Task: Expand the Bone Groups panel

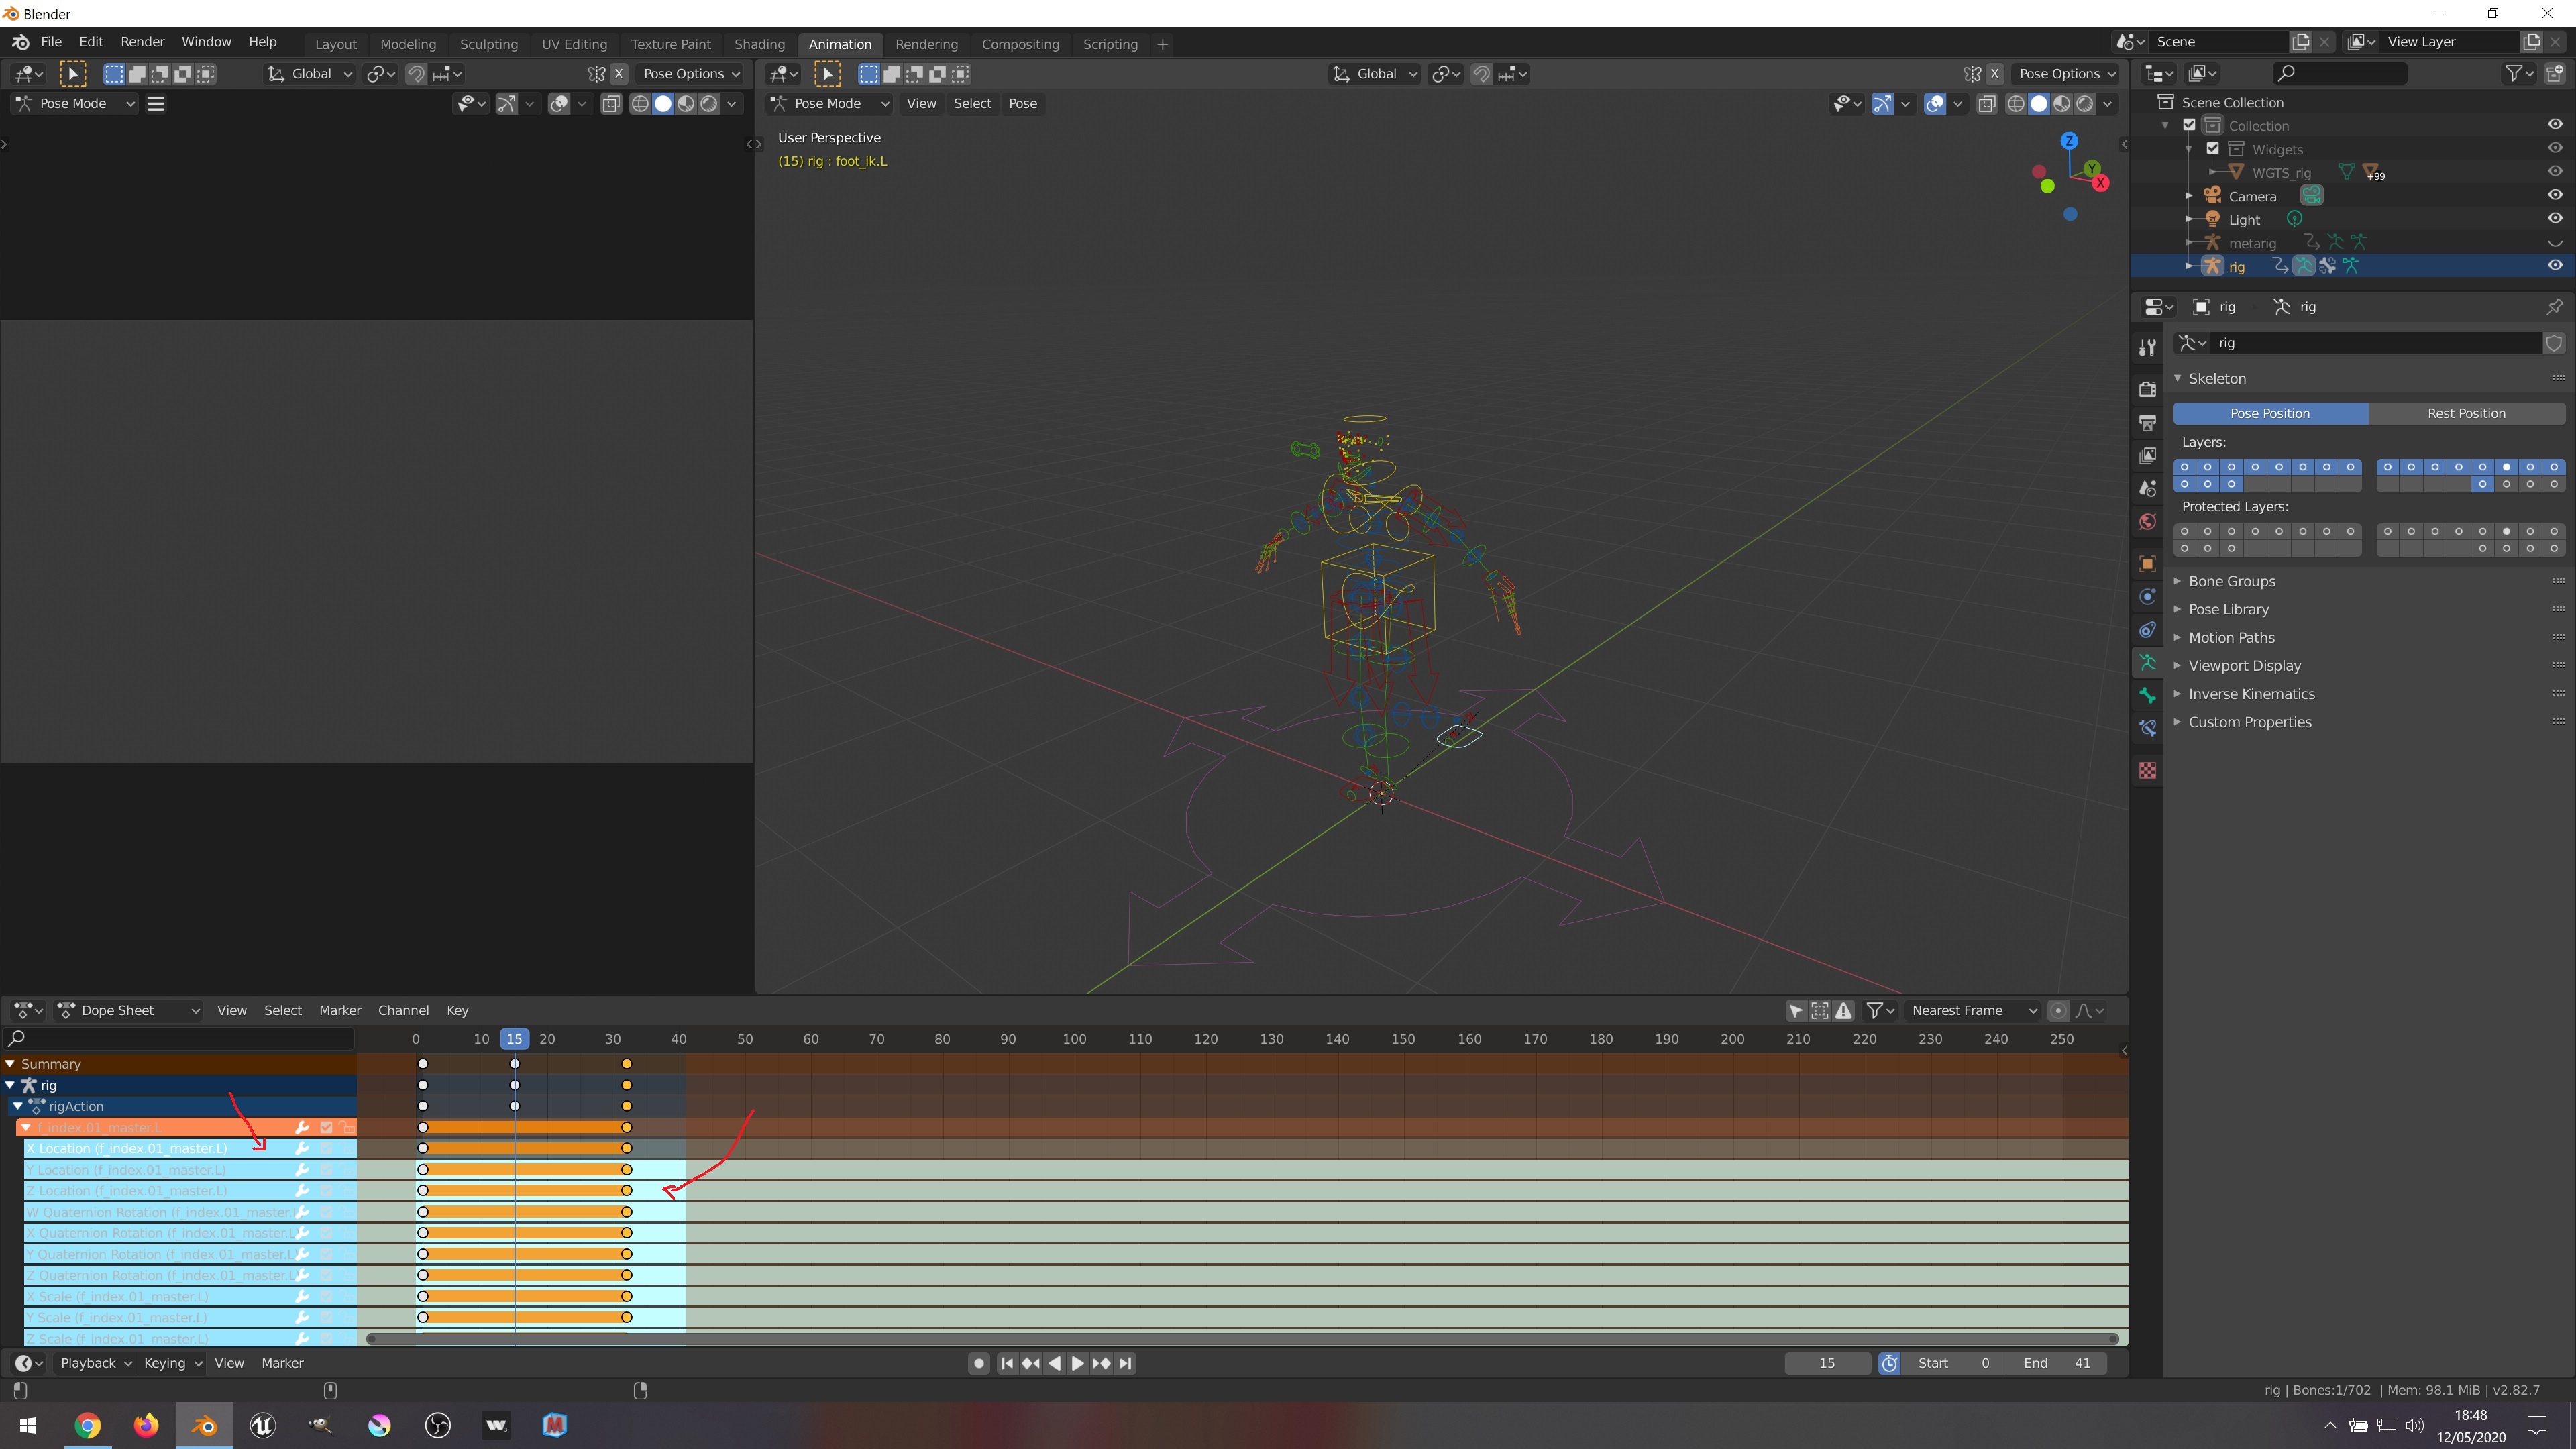Action: (x=2231, y=581)
